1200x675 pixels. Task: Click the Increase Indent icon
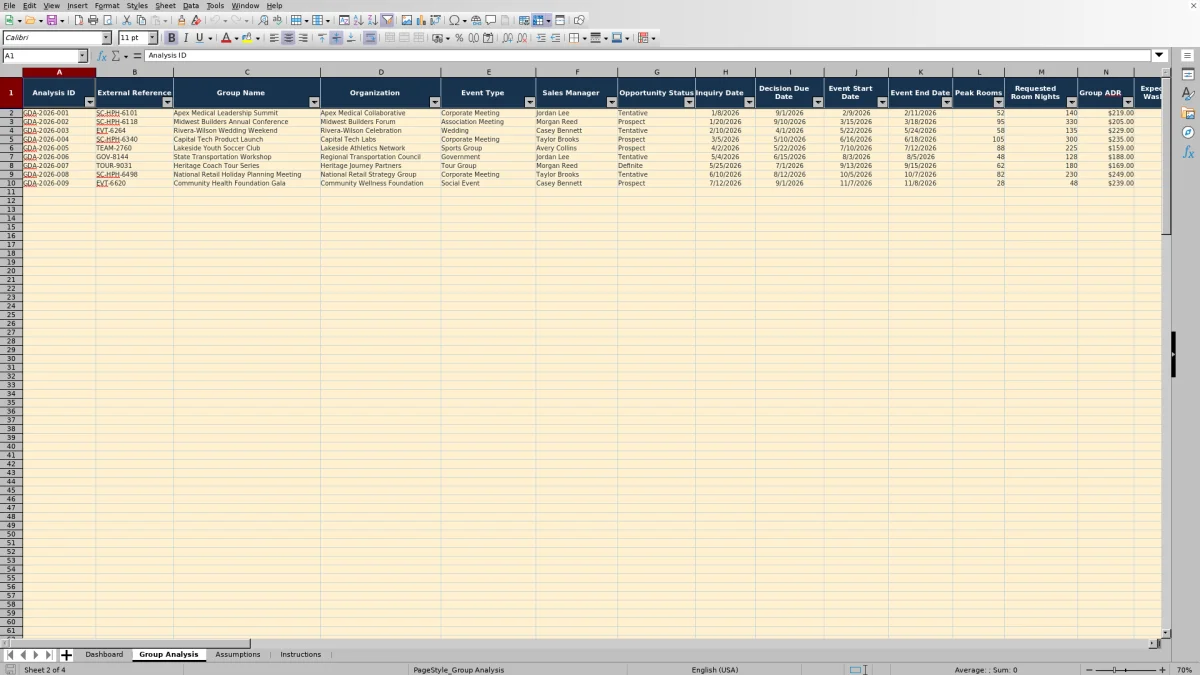click(x=541, y=38)
